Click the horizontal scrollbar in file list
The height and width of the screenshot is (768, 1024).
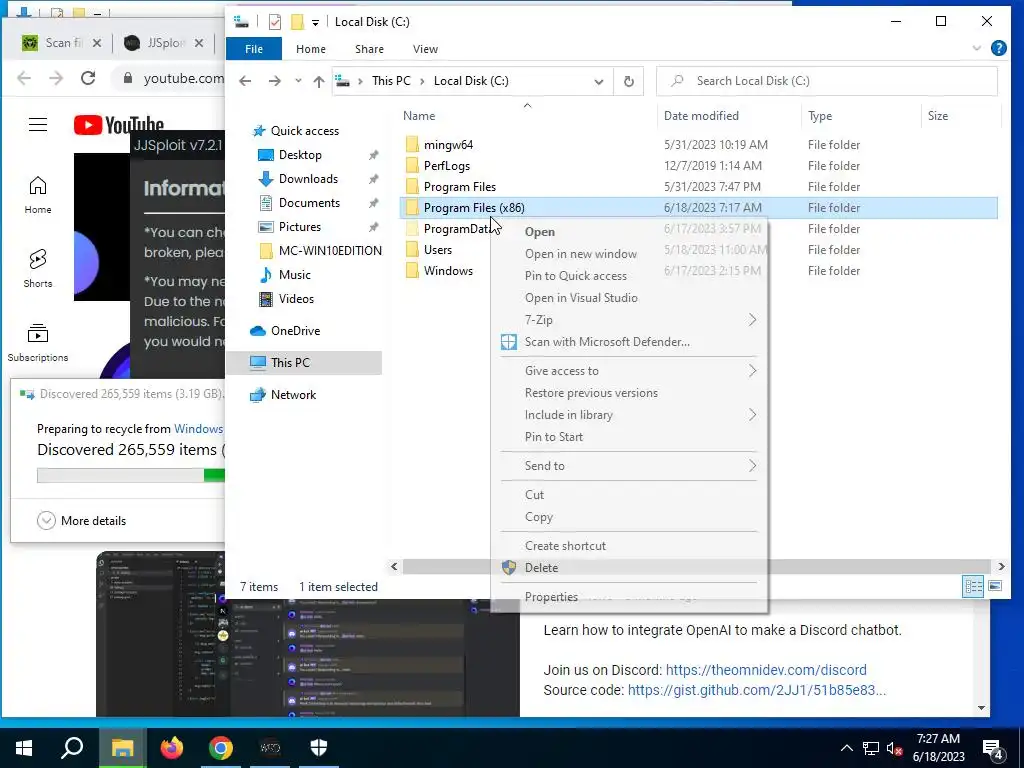point(697,566)
